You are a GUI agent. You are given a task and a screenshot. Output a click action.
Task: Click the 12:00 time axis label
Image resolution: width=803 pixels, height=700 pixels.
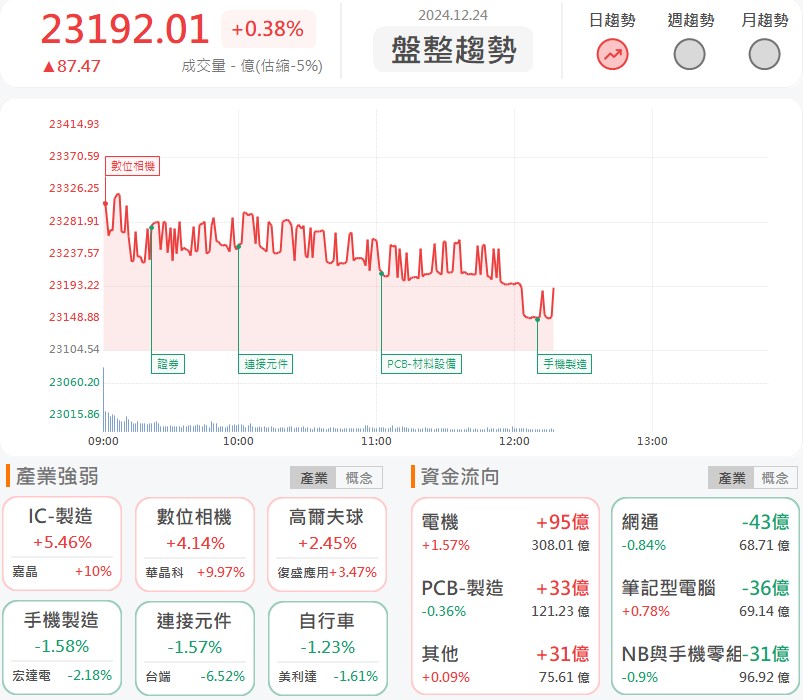pyautogui.click(x=514, y=441)
